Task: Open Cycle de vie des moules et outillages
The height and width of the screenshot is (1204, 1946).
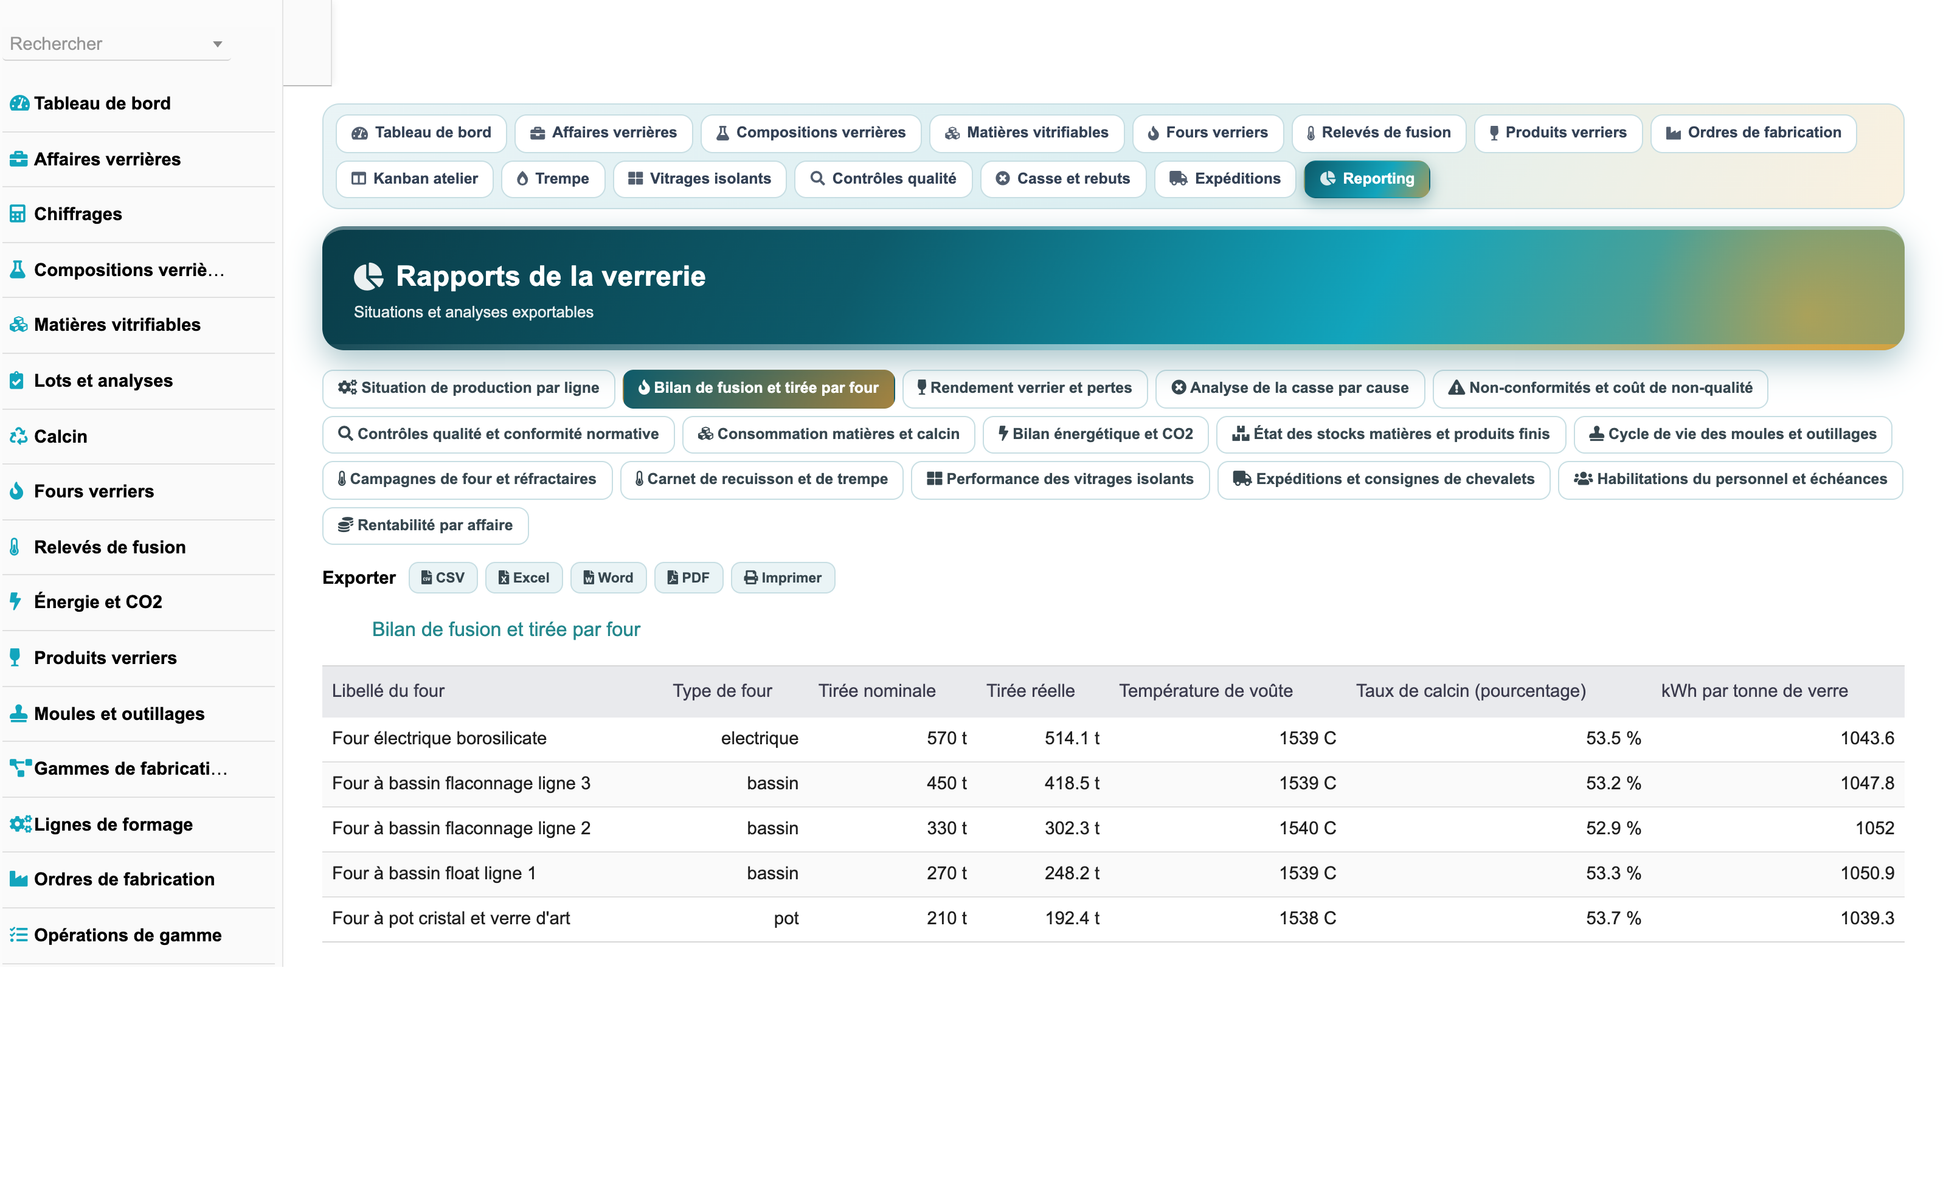Action: point(1733,434)
